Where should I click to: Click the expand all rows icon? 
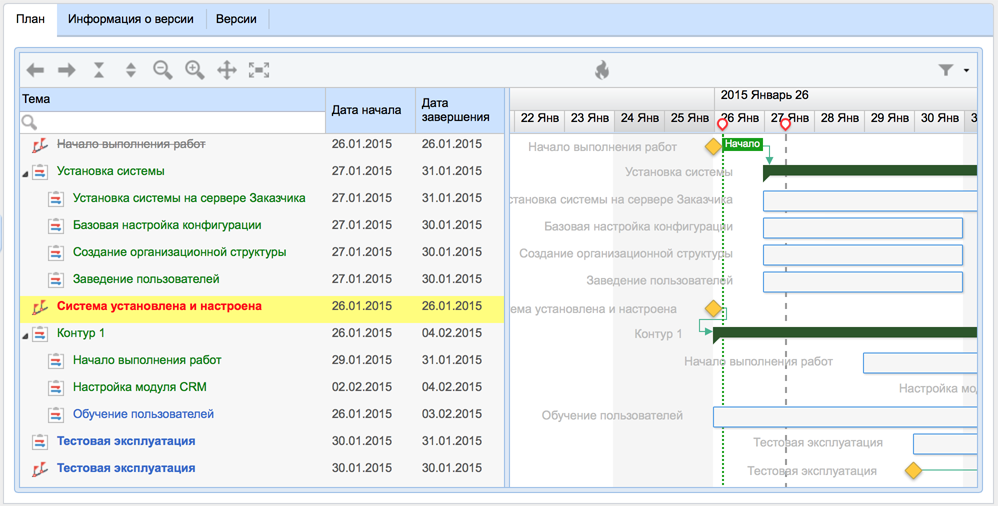pos(130,70)
